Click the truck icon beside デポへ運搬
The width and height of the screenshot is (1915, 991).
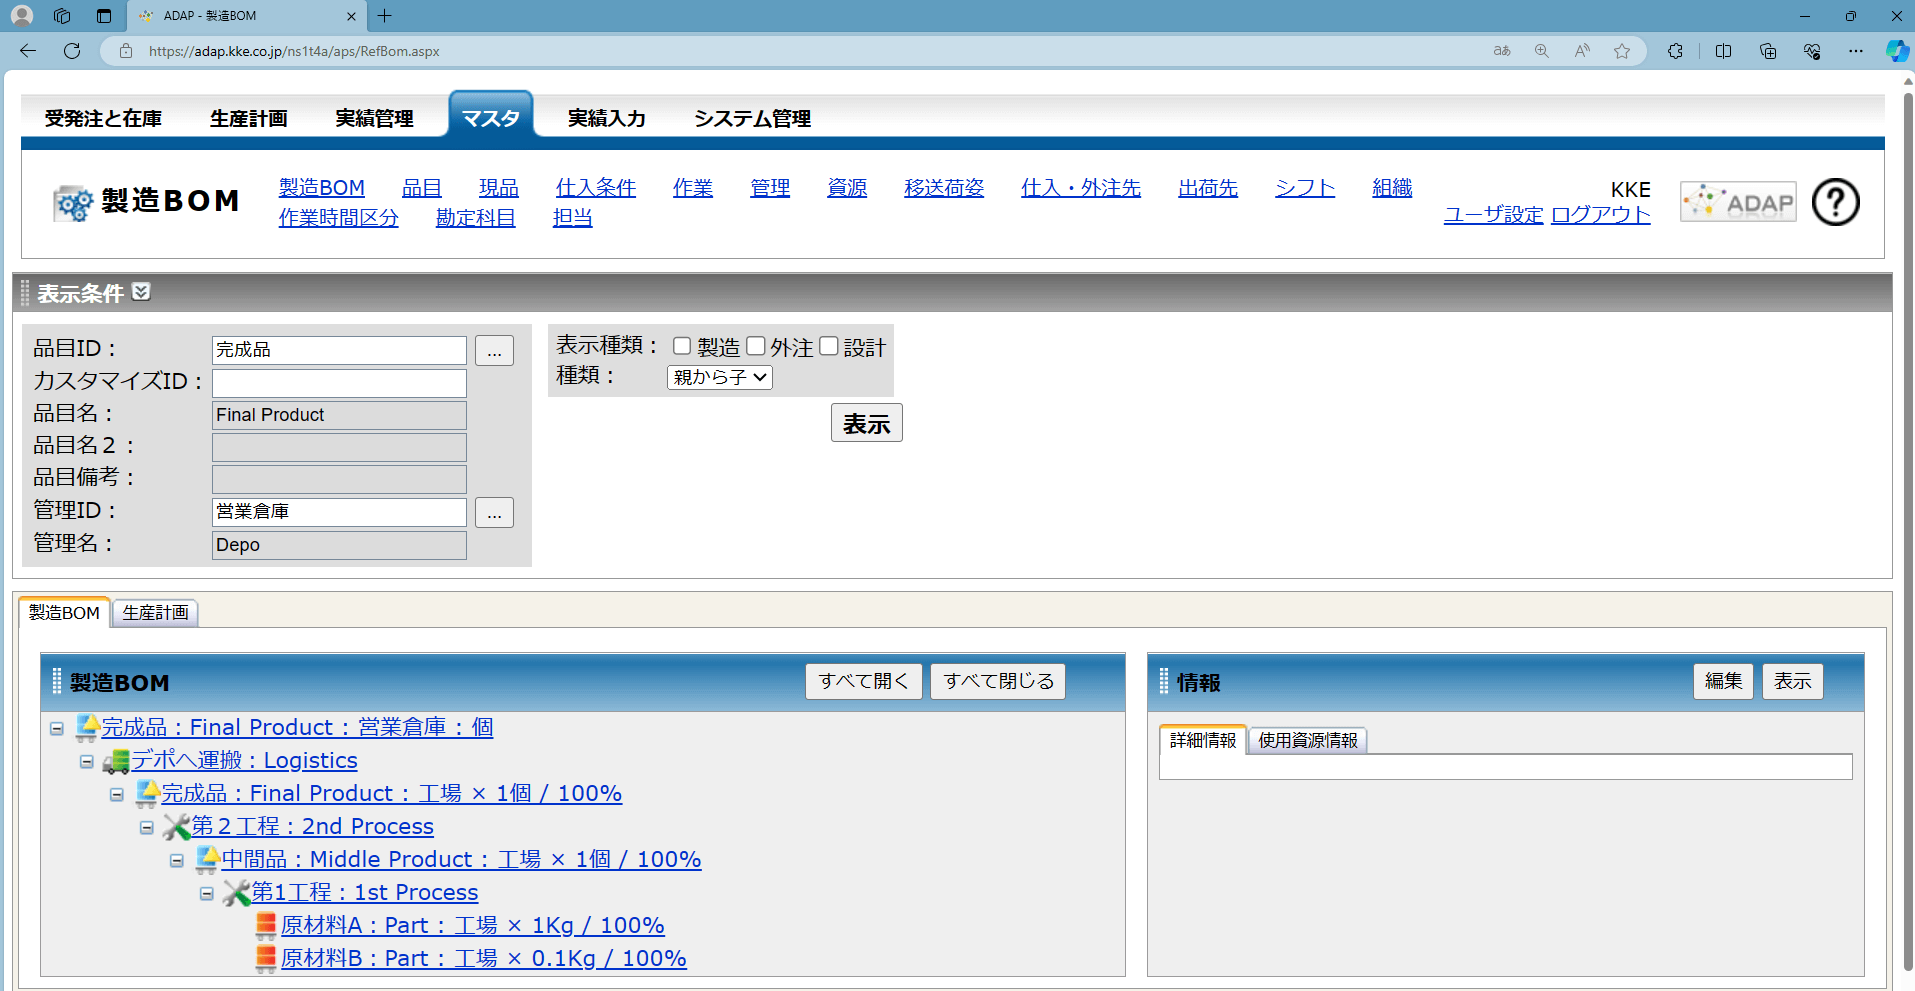(116, 761)
